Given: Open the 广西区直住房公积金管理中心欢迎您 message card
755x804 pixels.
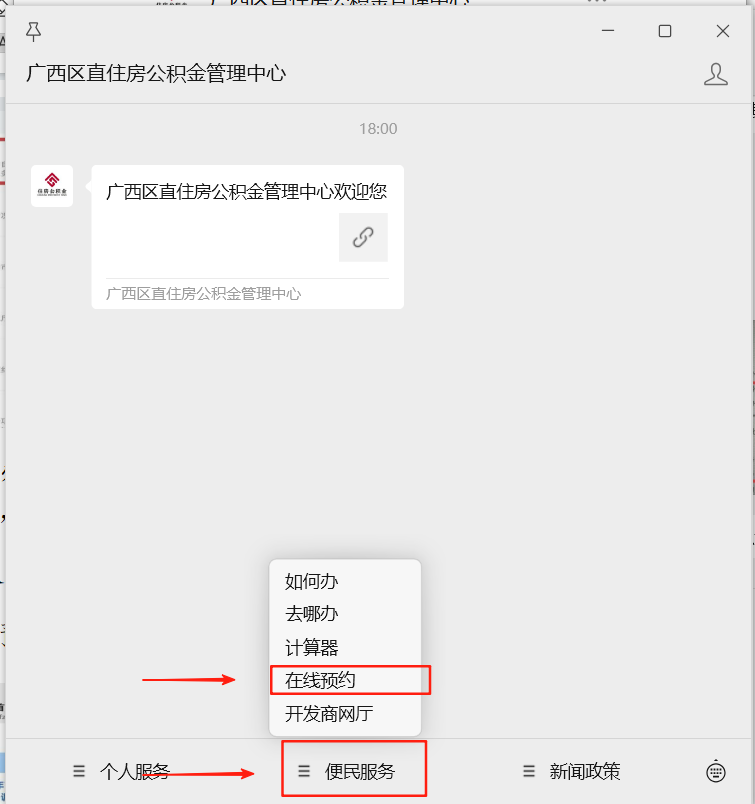Looking at the screenshot, I should tap(247, 237).
